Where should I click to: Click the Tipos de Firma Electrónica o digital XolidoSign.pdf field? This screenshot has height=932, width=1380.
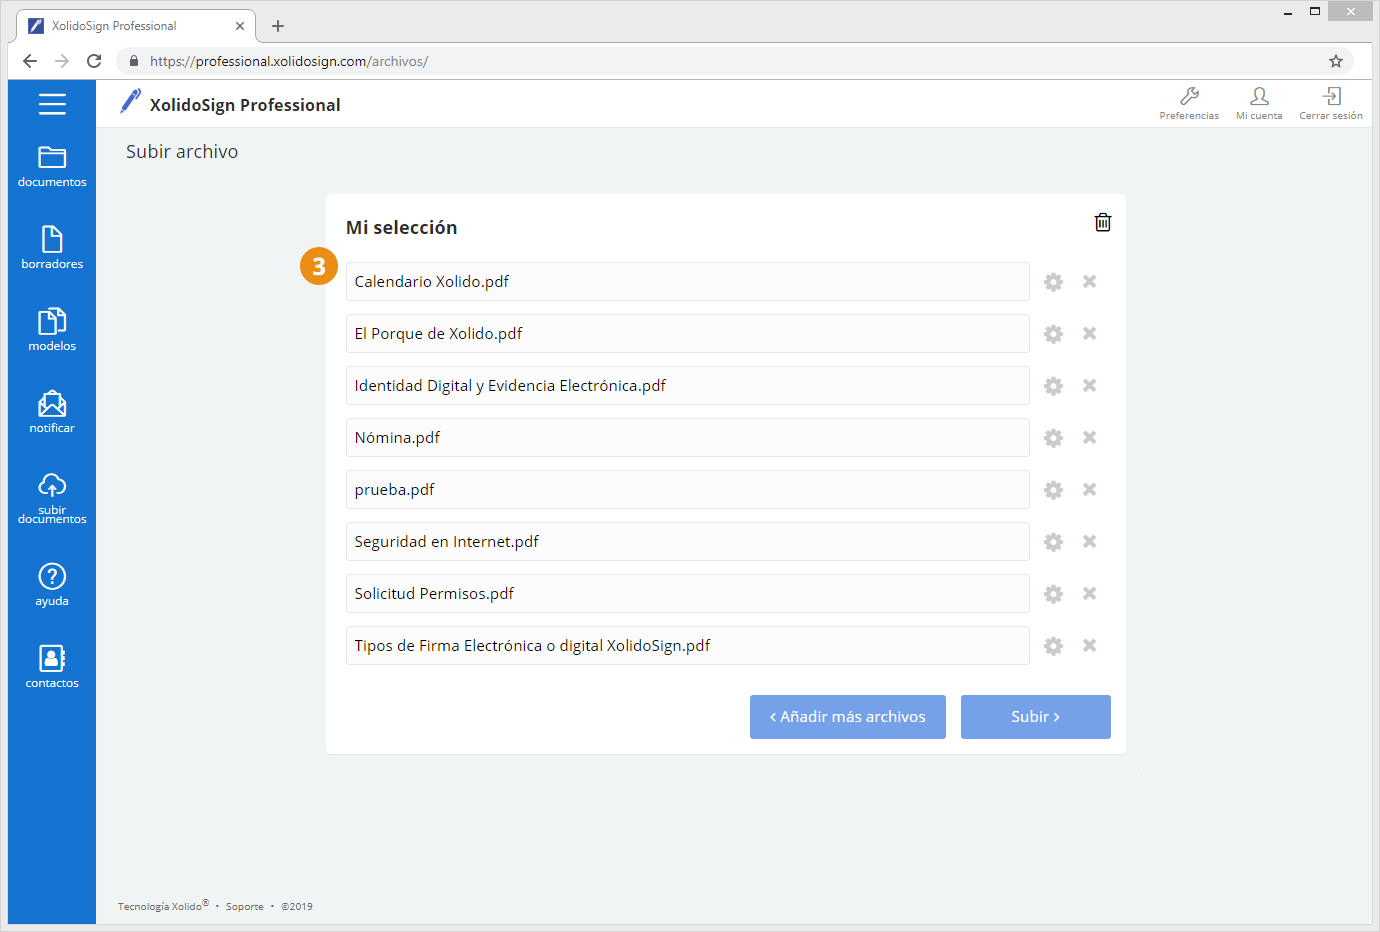(x=688, y=645)
